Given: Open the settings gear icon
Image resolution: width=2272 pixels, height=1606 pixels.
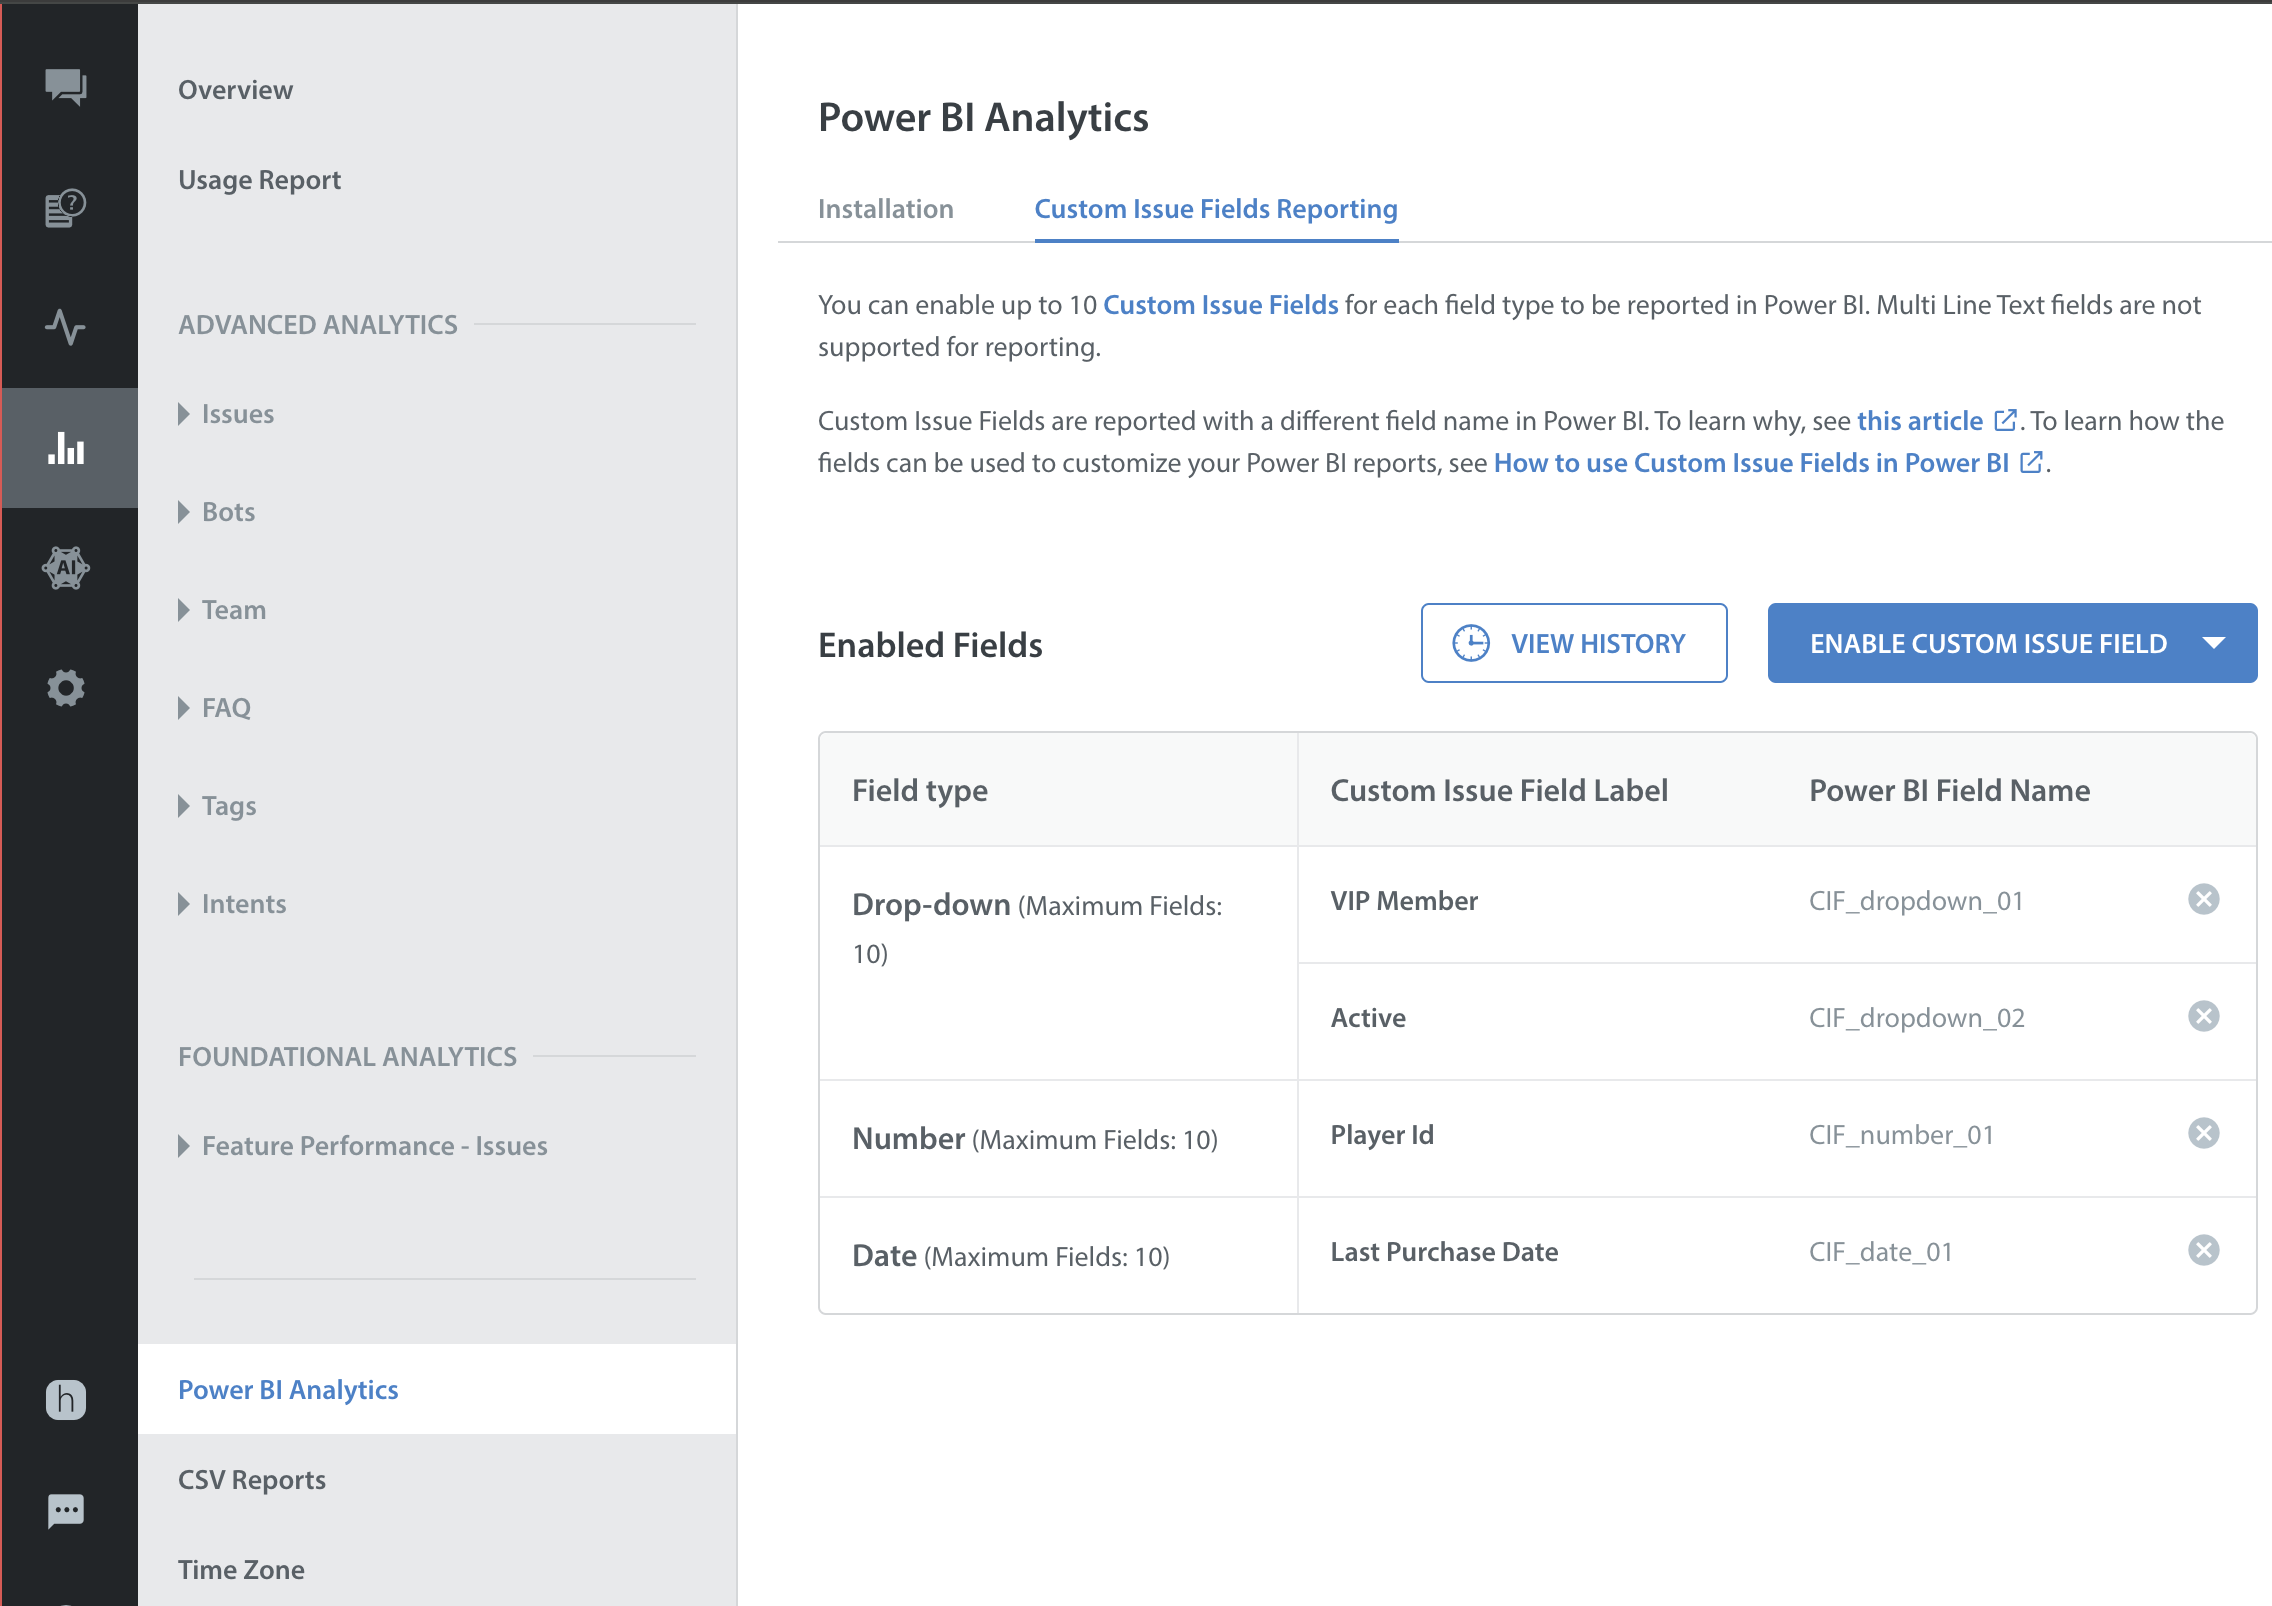Looking at the screenshot, I should click(x=66, y=688).
